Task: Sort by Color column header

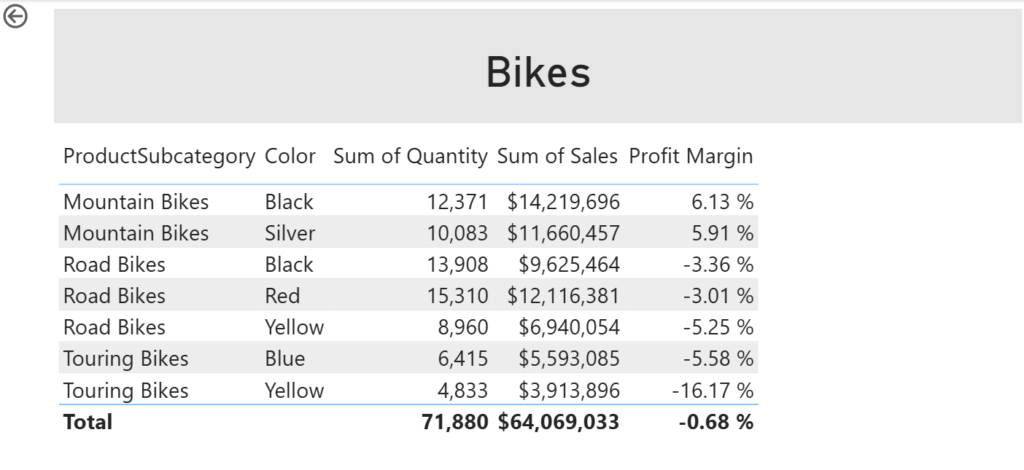Action: click(x=290, y=157)
